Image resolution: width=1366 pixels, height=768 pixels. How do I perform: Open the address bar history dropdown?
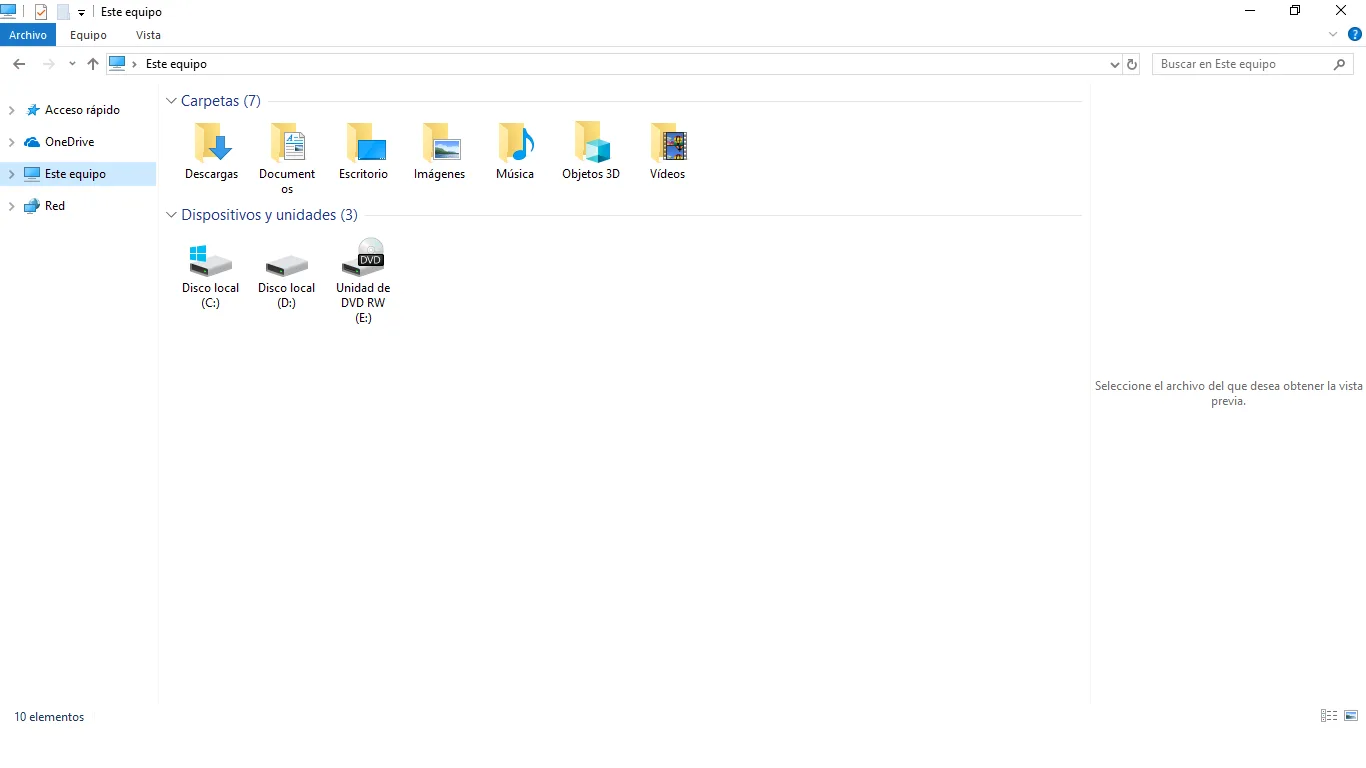[x=1115, y=64]
